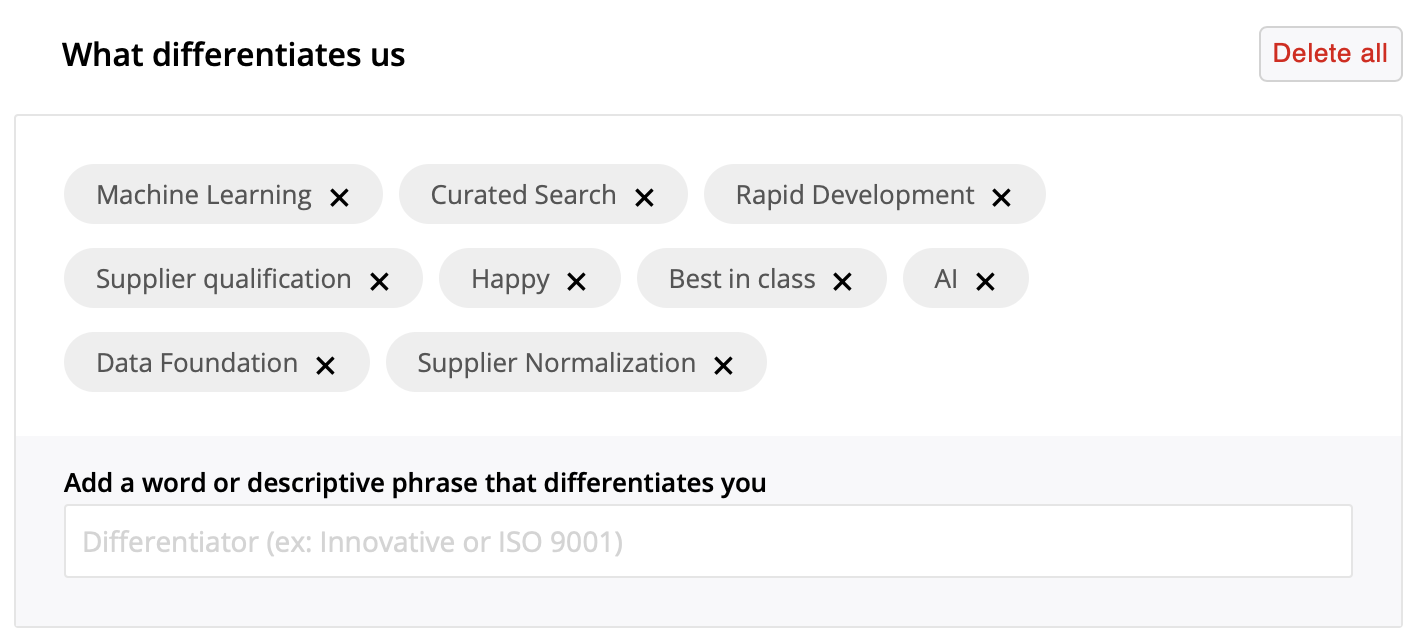Screen dimensions: 1424x644
Task: Click the Delete all button
Action: 1330,54
